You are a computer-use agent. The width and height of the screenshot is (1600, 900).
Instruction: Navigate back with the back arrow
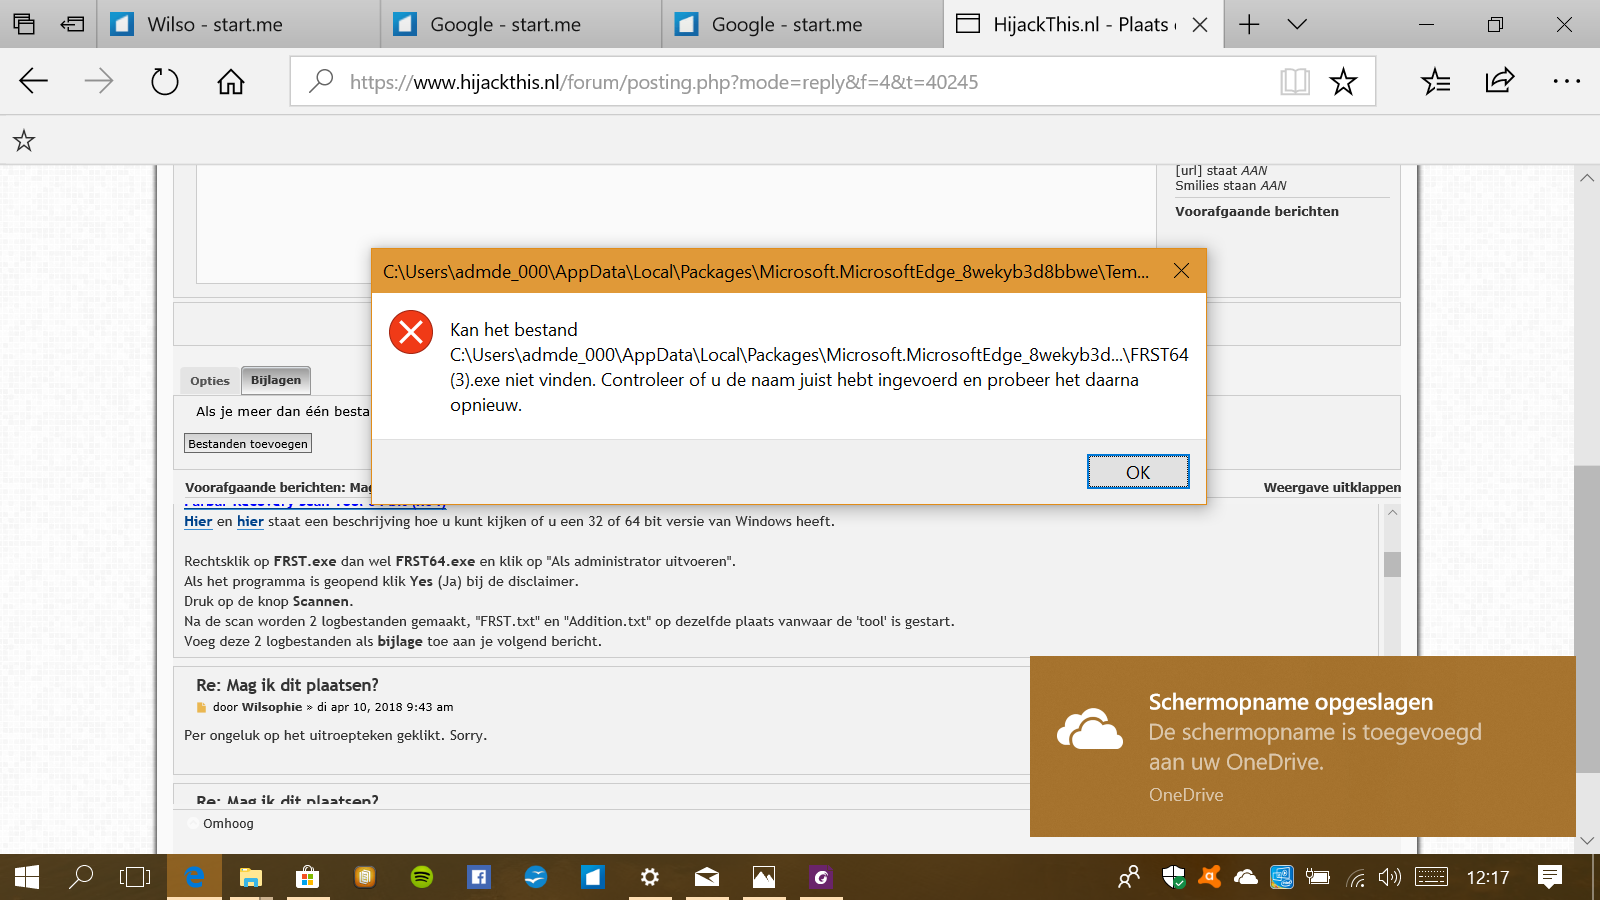(x=34, y=81)
